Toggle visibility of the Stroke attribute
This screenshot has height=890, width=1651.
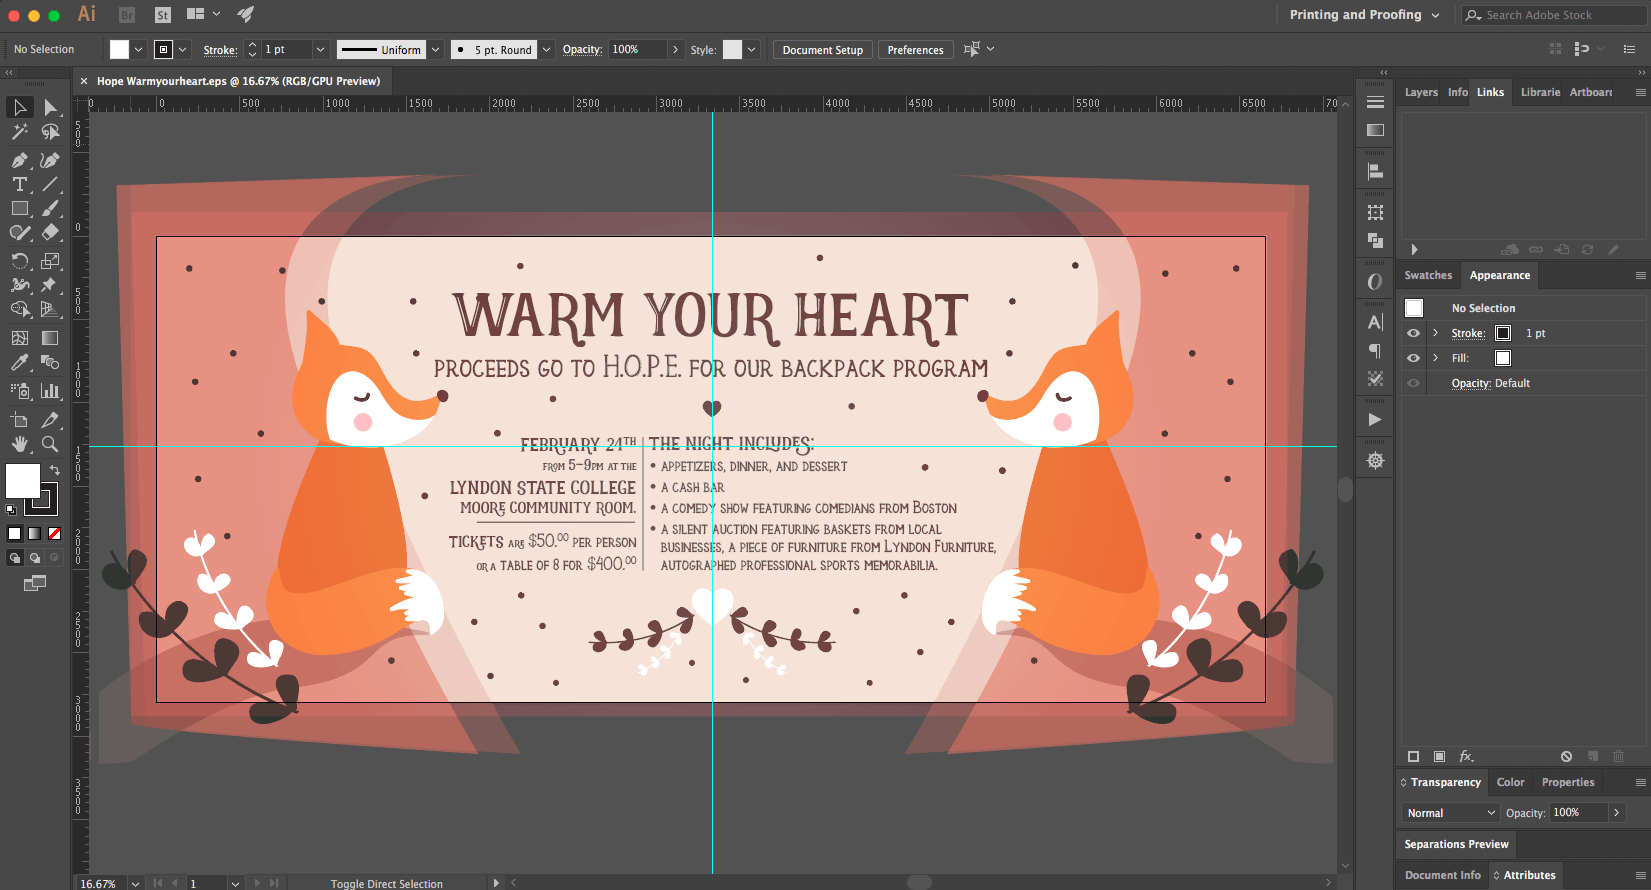coord(1413,333)
